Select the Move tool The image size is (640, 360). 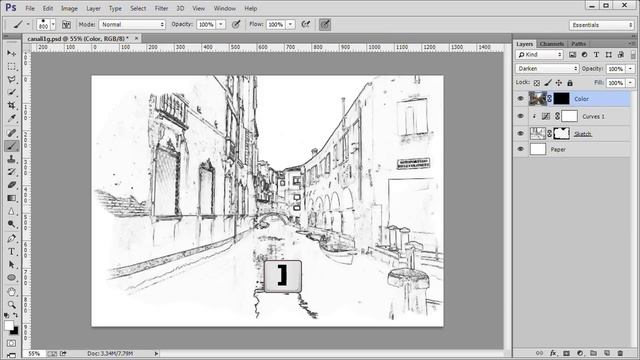point(11,53)
